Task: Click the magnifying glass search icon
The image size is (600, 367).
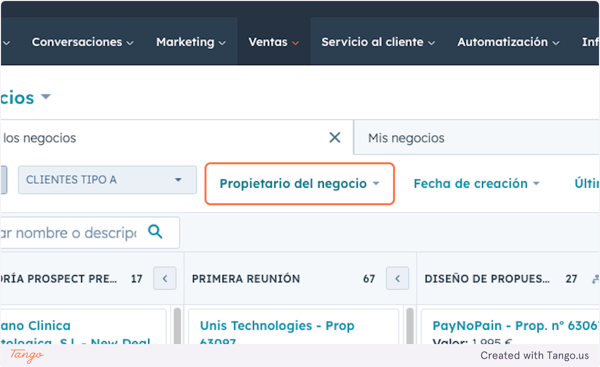Action: pyautogui.click(x=155, y=232)
